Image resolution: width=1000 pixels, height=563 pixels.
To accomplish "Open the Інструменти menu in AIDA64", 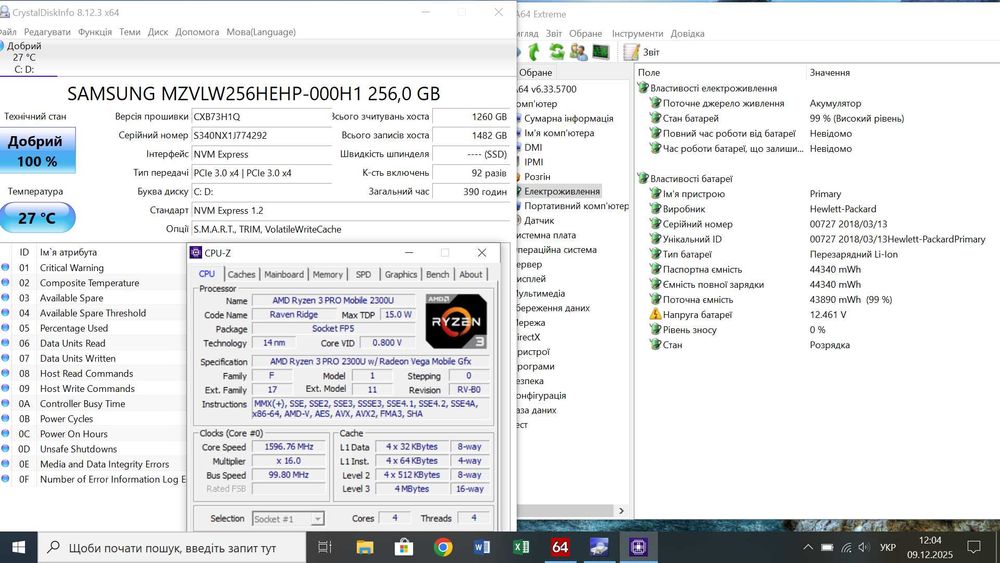I will [x=637, y=33].
